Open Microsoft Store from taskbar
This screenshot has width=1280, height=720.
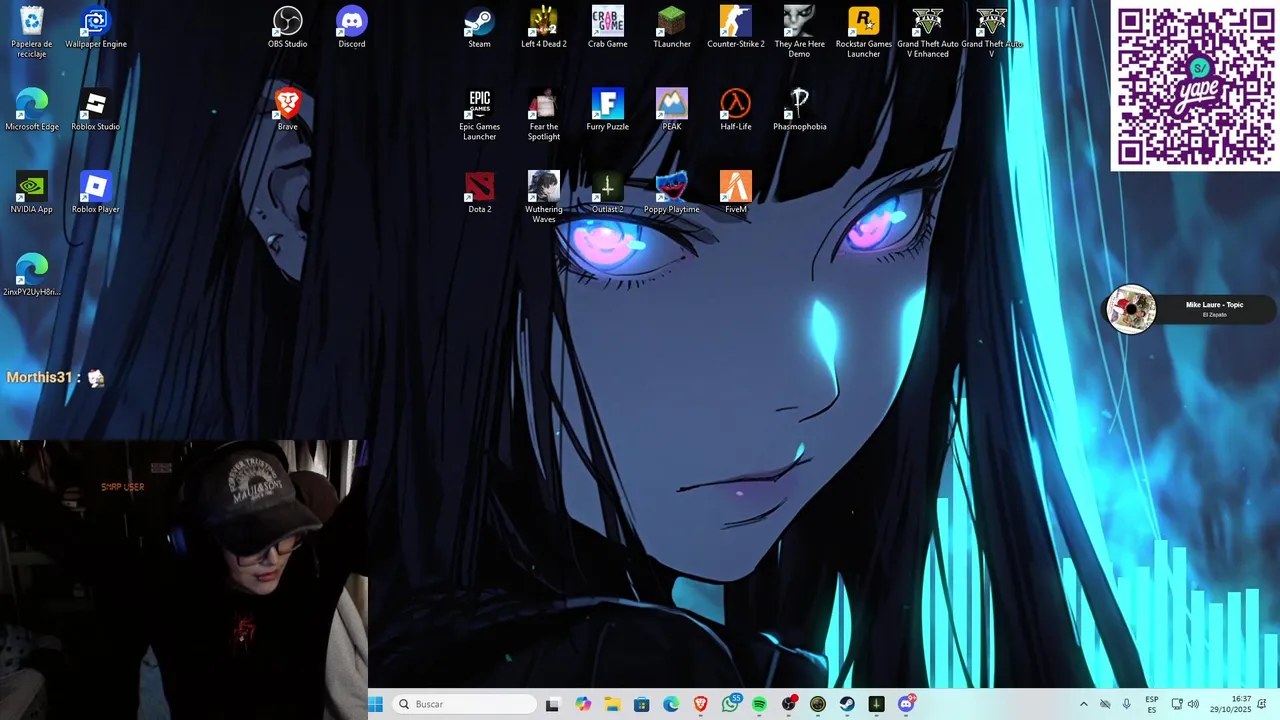point(642,704)
